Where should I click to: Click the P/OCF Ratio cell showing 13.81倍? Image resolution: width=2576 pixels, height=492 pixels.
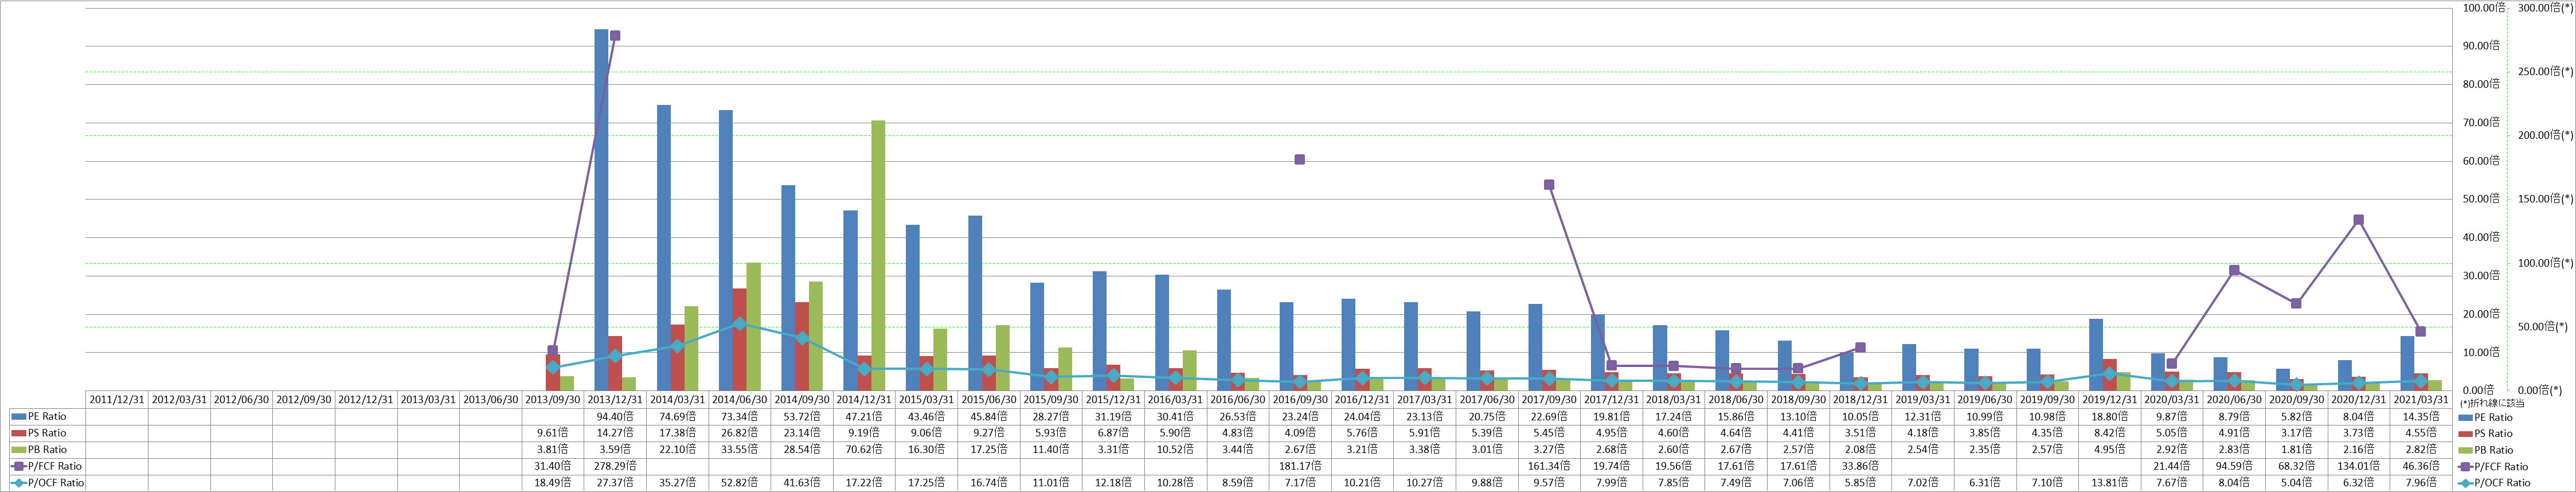[x=2109, y=483]
